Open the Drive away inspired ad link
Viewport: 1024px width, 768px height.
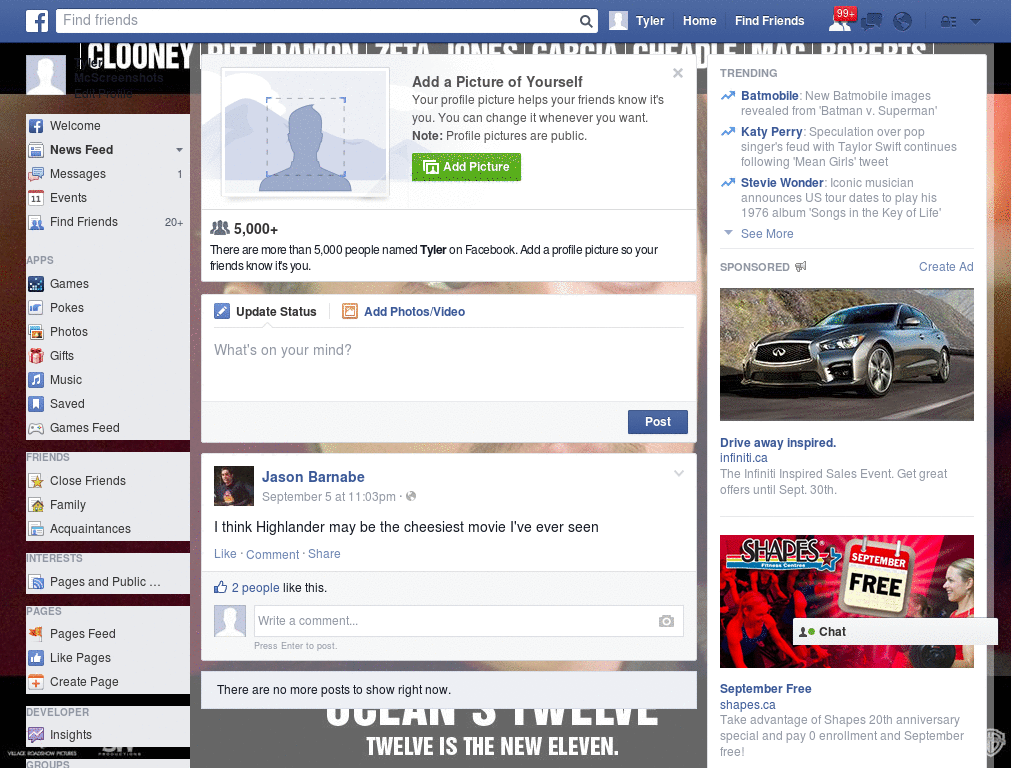tap(778, 443)
